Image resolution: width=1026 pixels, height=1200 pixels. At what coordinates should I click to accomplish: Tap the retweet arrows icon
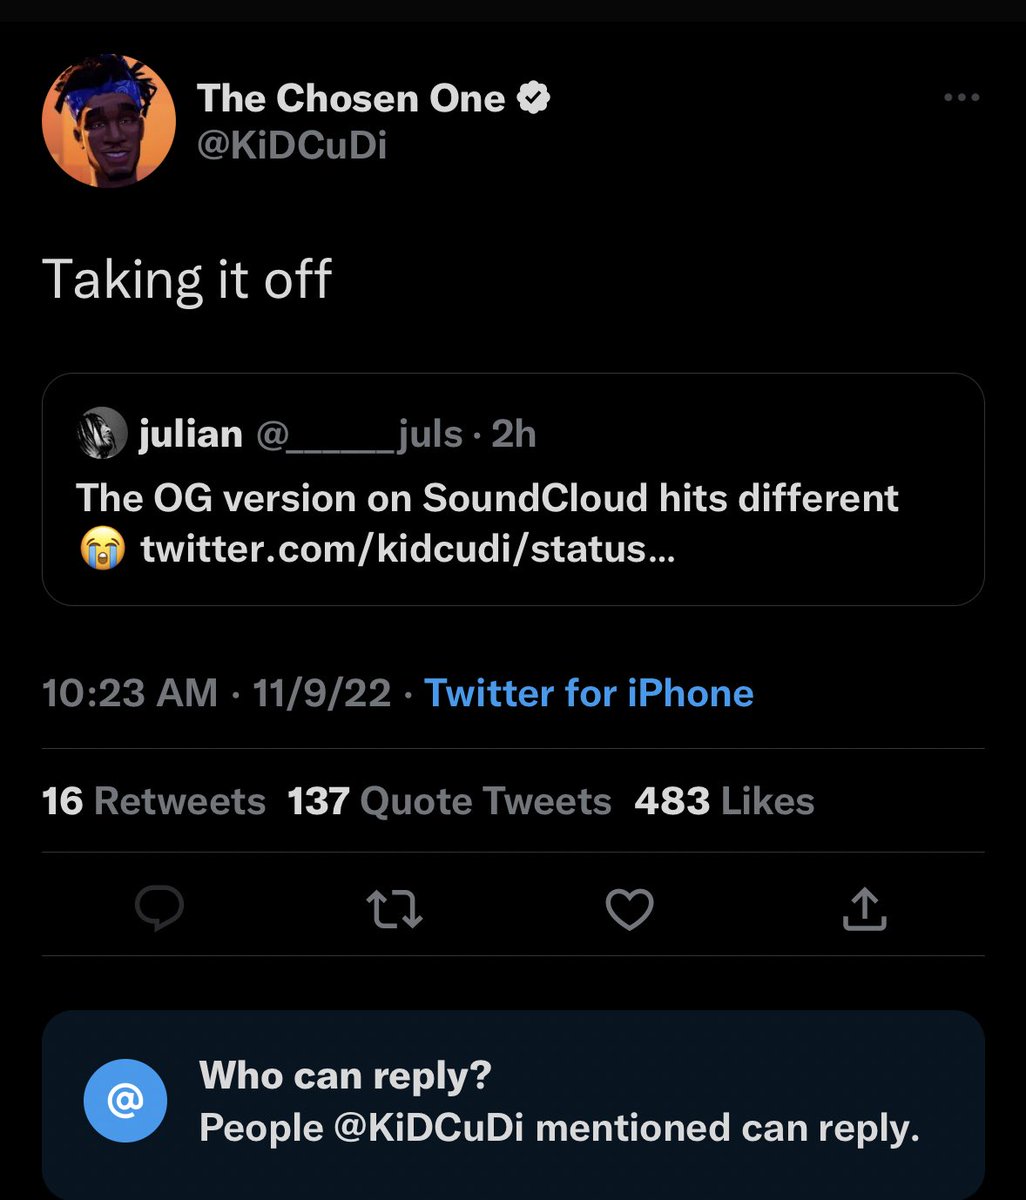click(394, 909)
